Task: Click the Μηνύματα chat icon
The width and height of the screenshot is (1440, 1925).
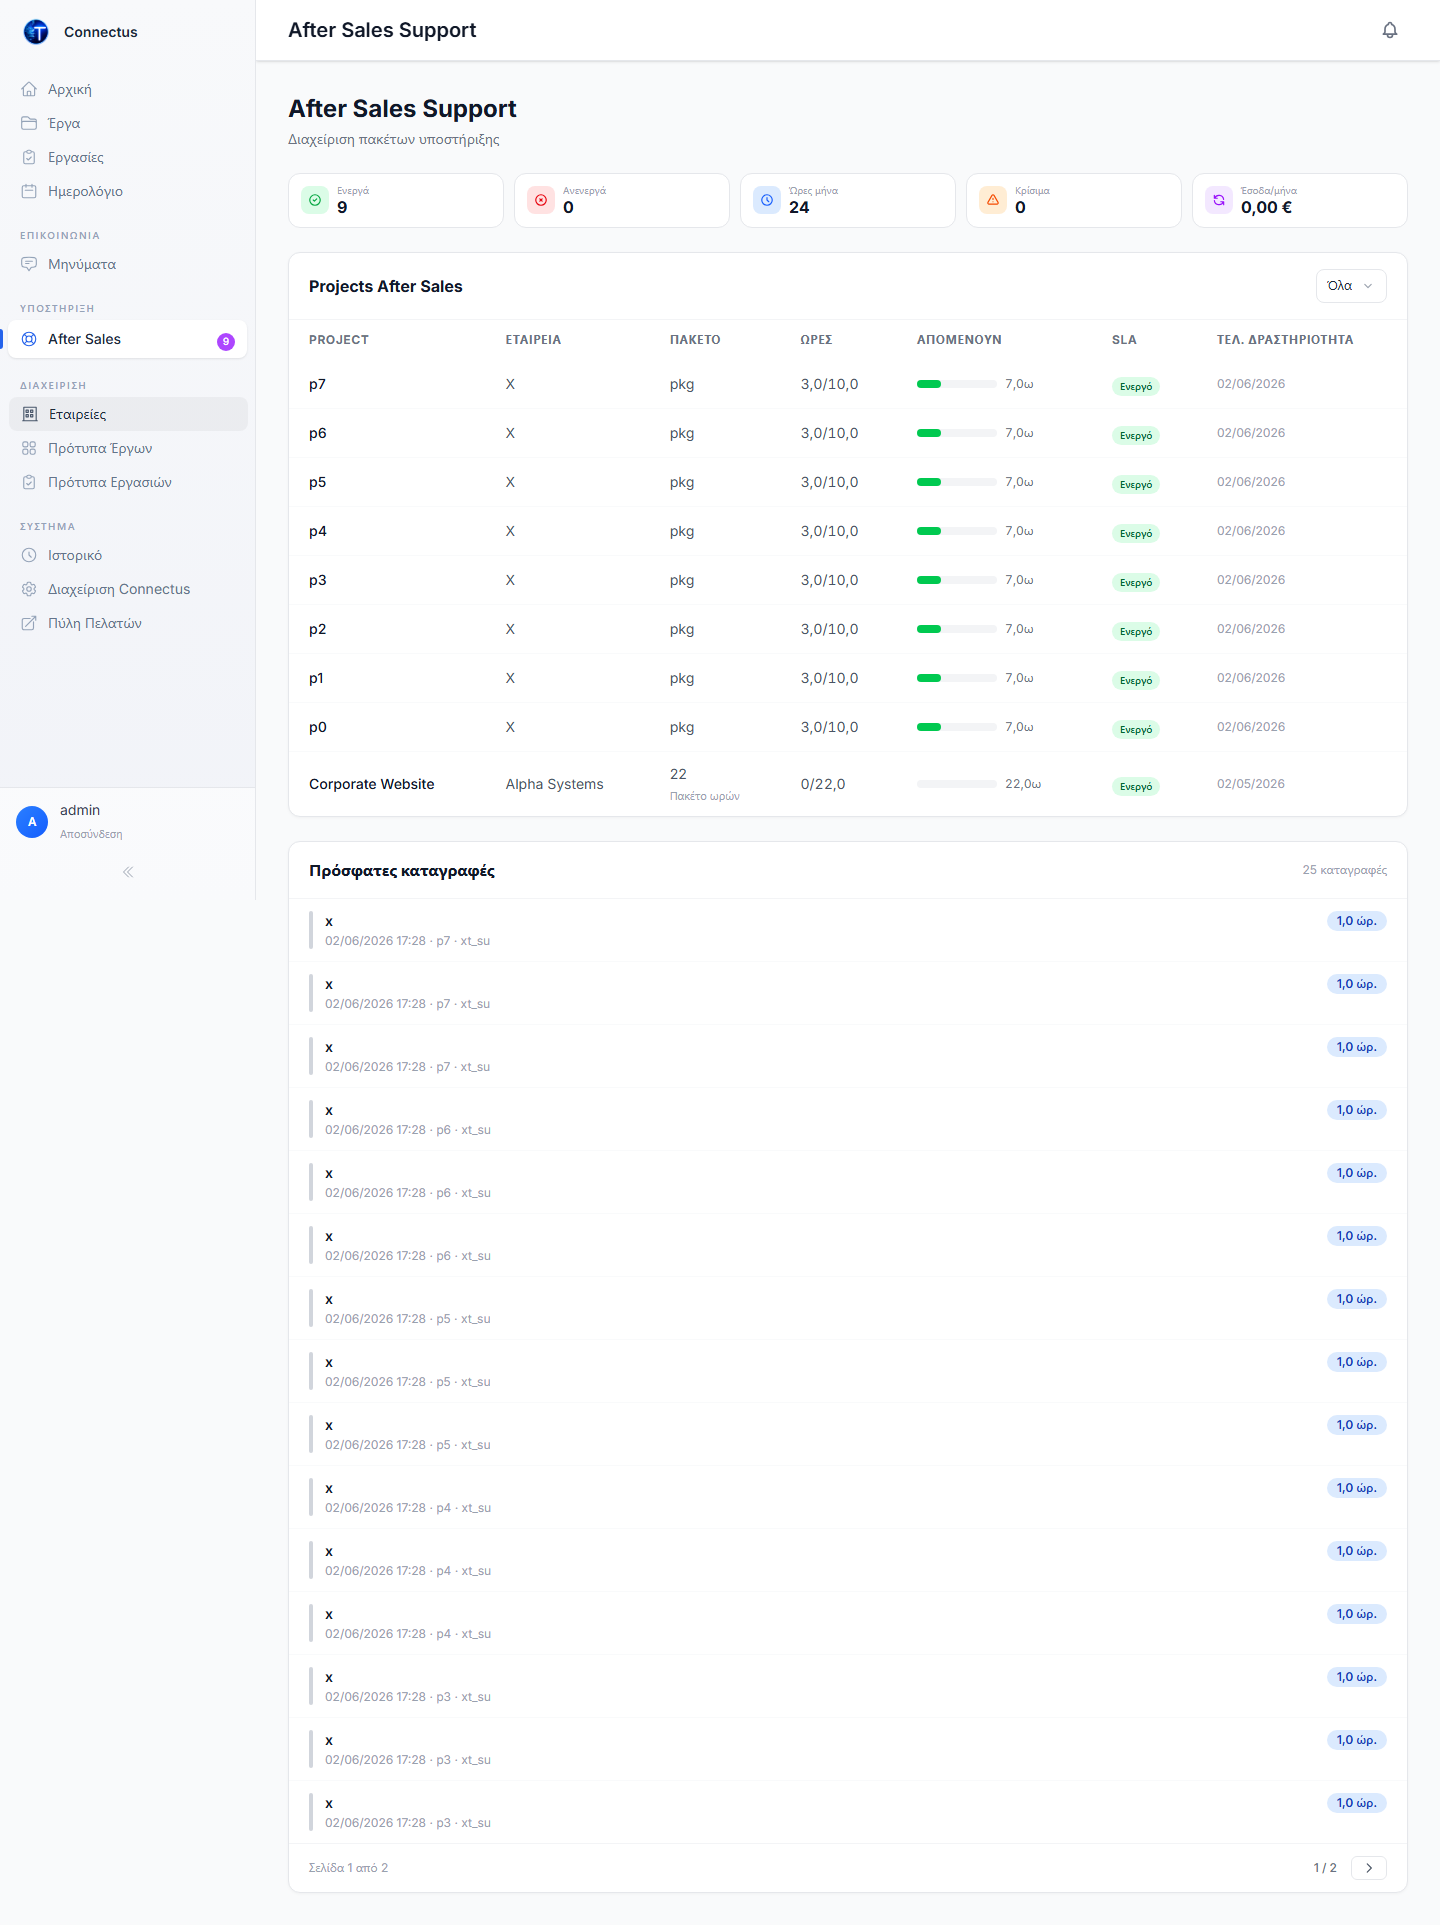Action: pyautogui.click(x=29, y=264)
